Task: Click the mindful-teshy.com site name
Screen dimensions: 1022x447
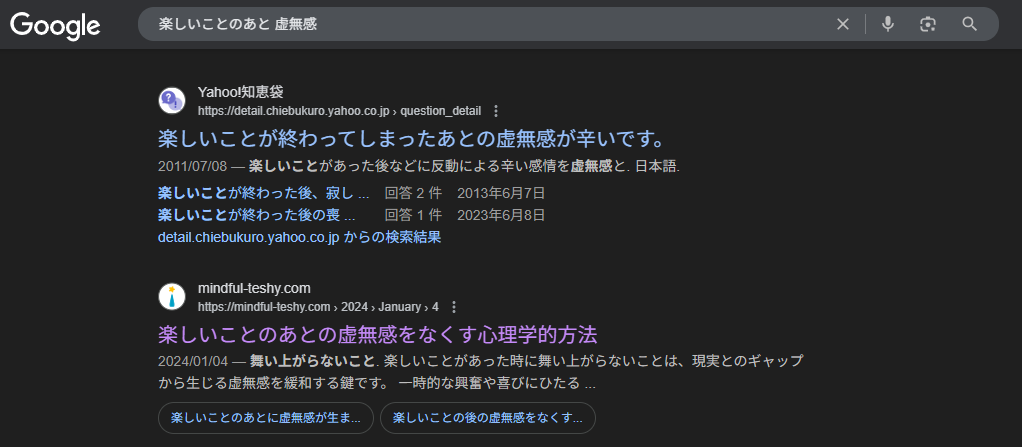Action: [x=254, y=288]
